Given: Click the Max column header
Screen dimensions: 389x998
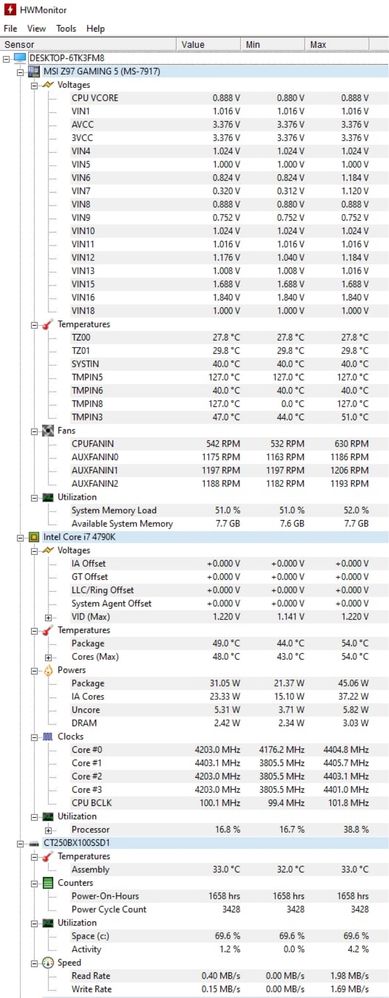Looking at the screenshot, I should click(337, 45).
